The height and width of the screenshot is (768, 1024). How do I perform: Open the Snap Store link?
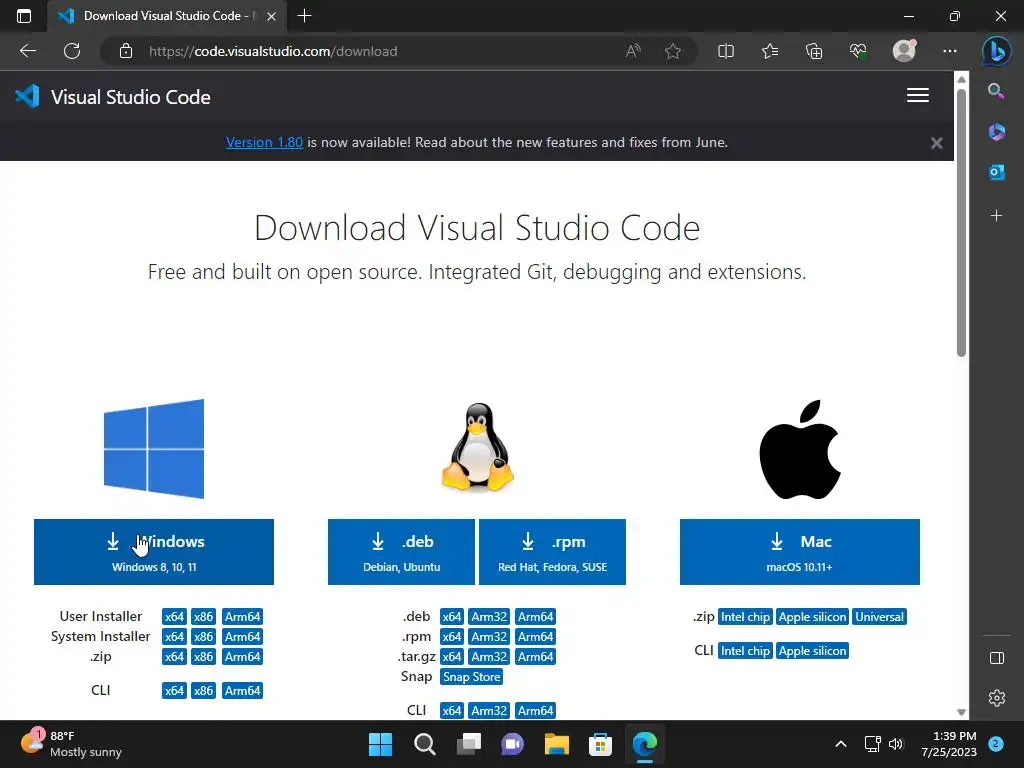pos(472,677)
